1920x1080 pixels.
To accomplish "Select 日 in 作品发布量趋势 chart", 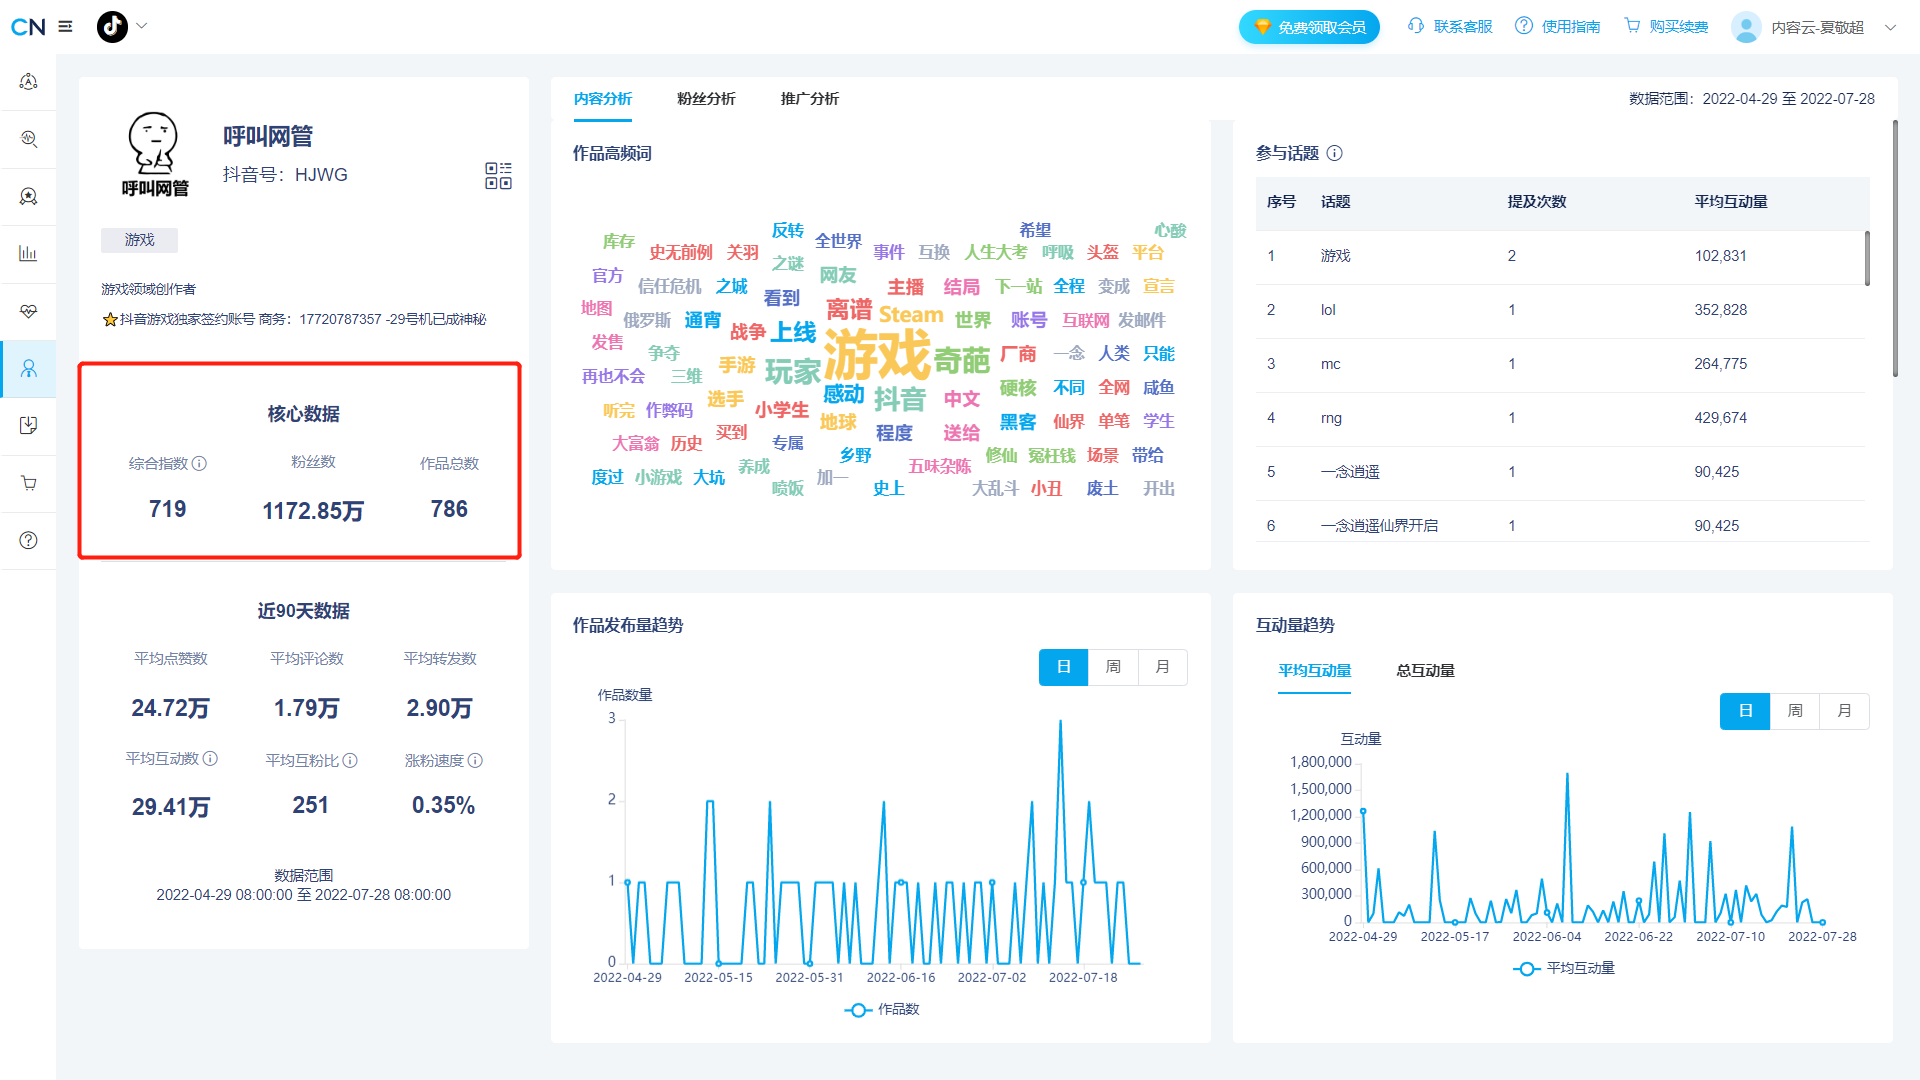I will pos(1064,667).
